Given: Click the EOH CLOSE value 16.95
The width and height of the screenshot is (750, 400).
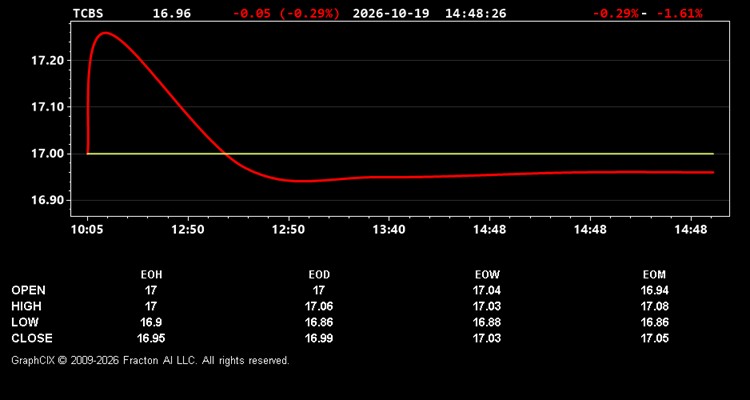Looking at the screenshot, I should [x=151, y=338].
